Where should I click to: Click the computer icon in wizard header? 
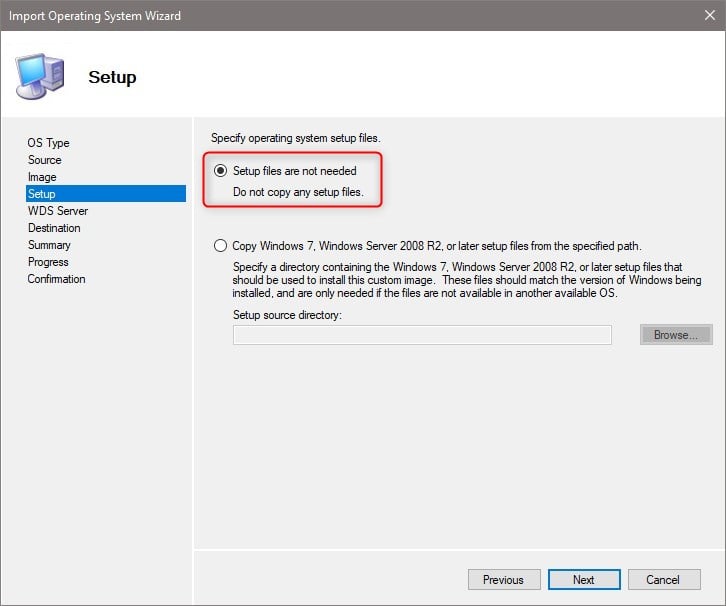pos(40,76)
